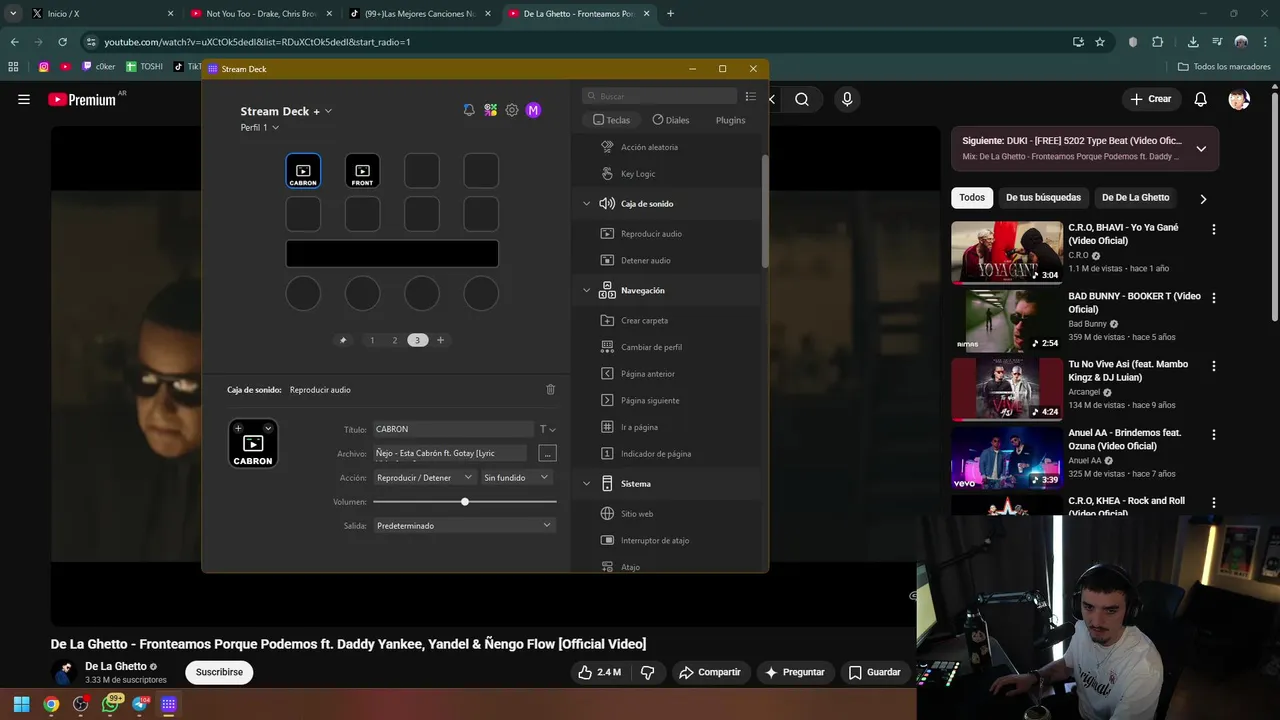Open the Predeterminado output dropdown
This screenshot has height=720, width=1280.
tap(464, 526)
